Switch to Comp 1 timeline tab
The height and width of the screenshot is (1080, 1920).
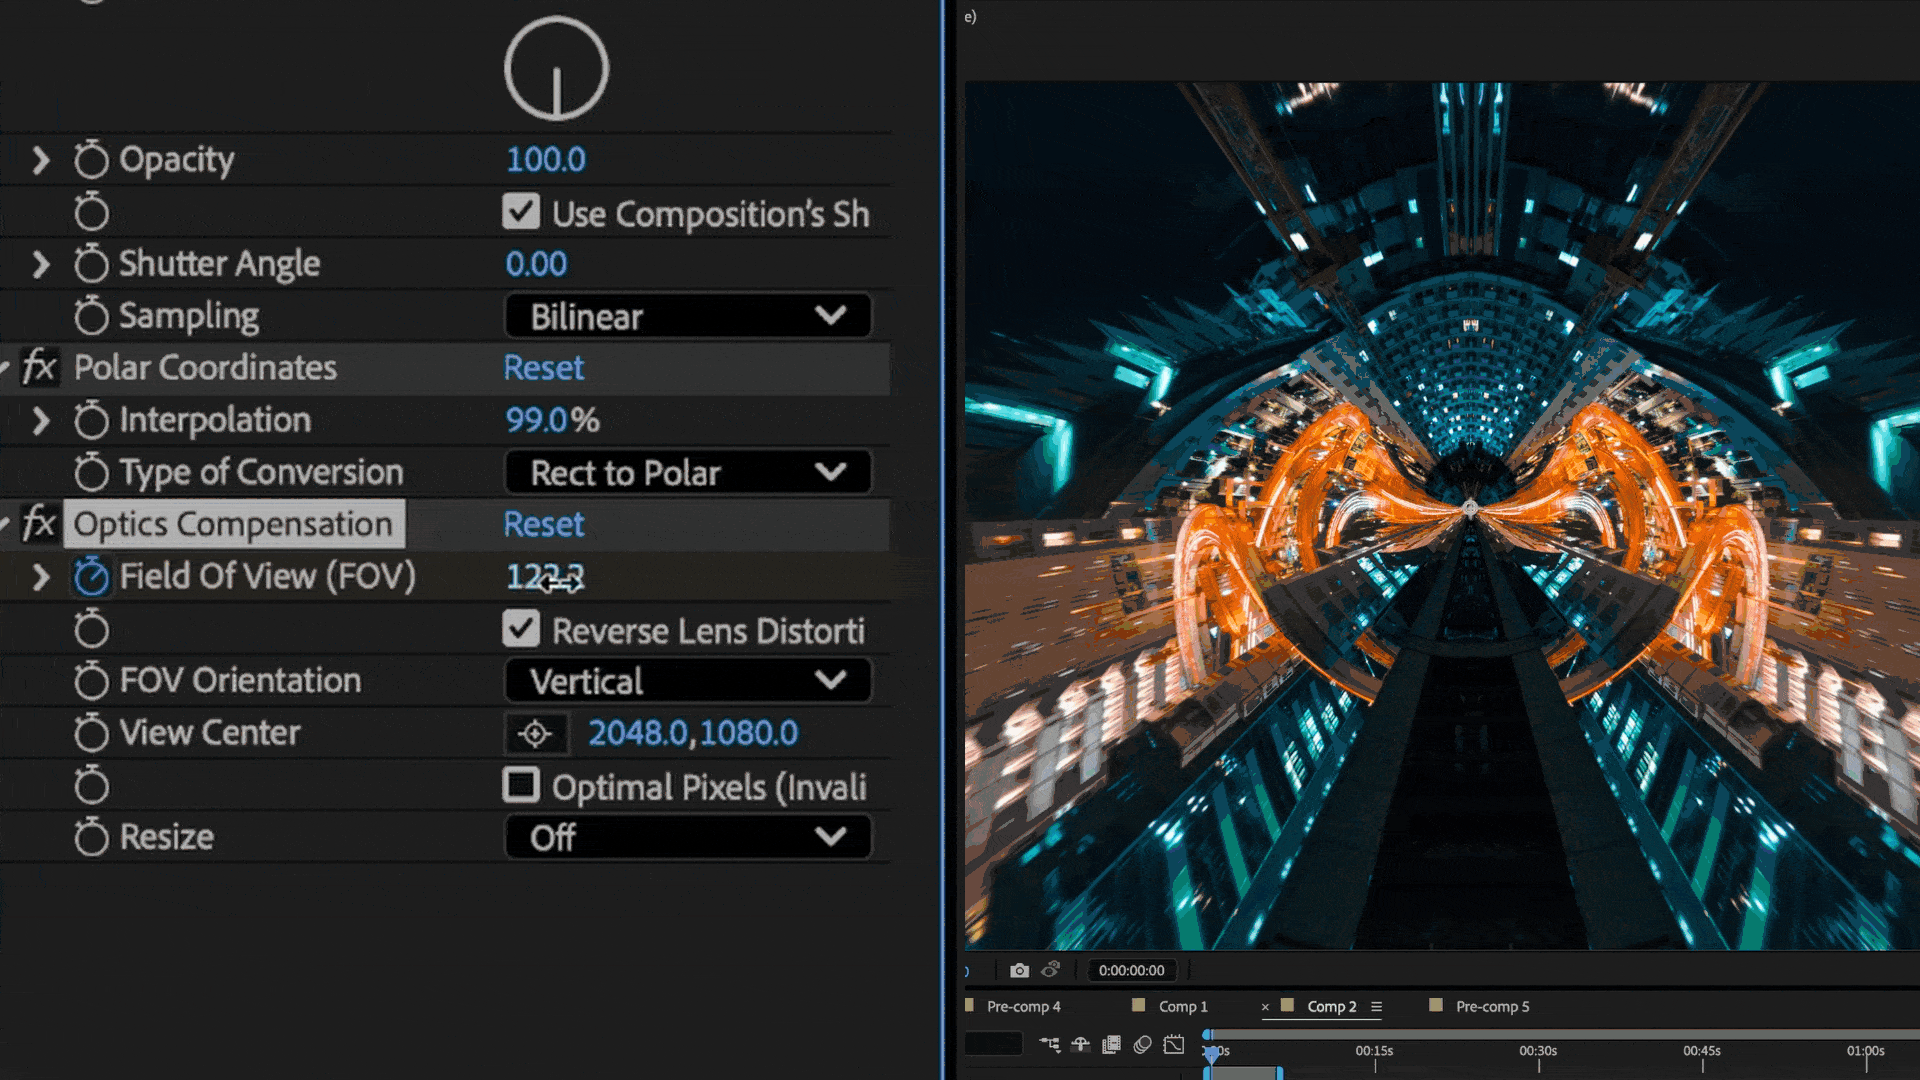(x=1183, y=1006)
